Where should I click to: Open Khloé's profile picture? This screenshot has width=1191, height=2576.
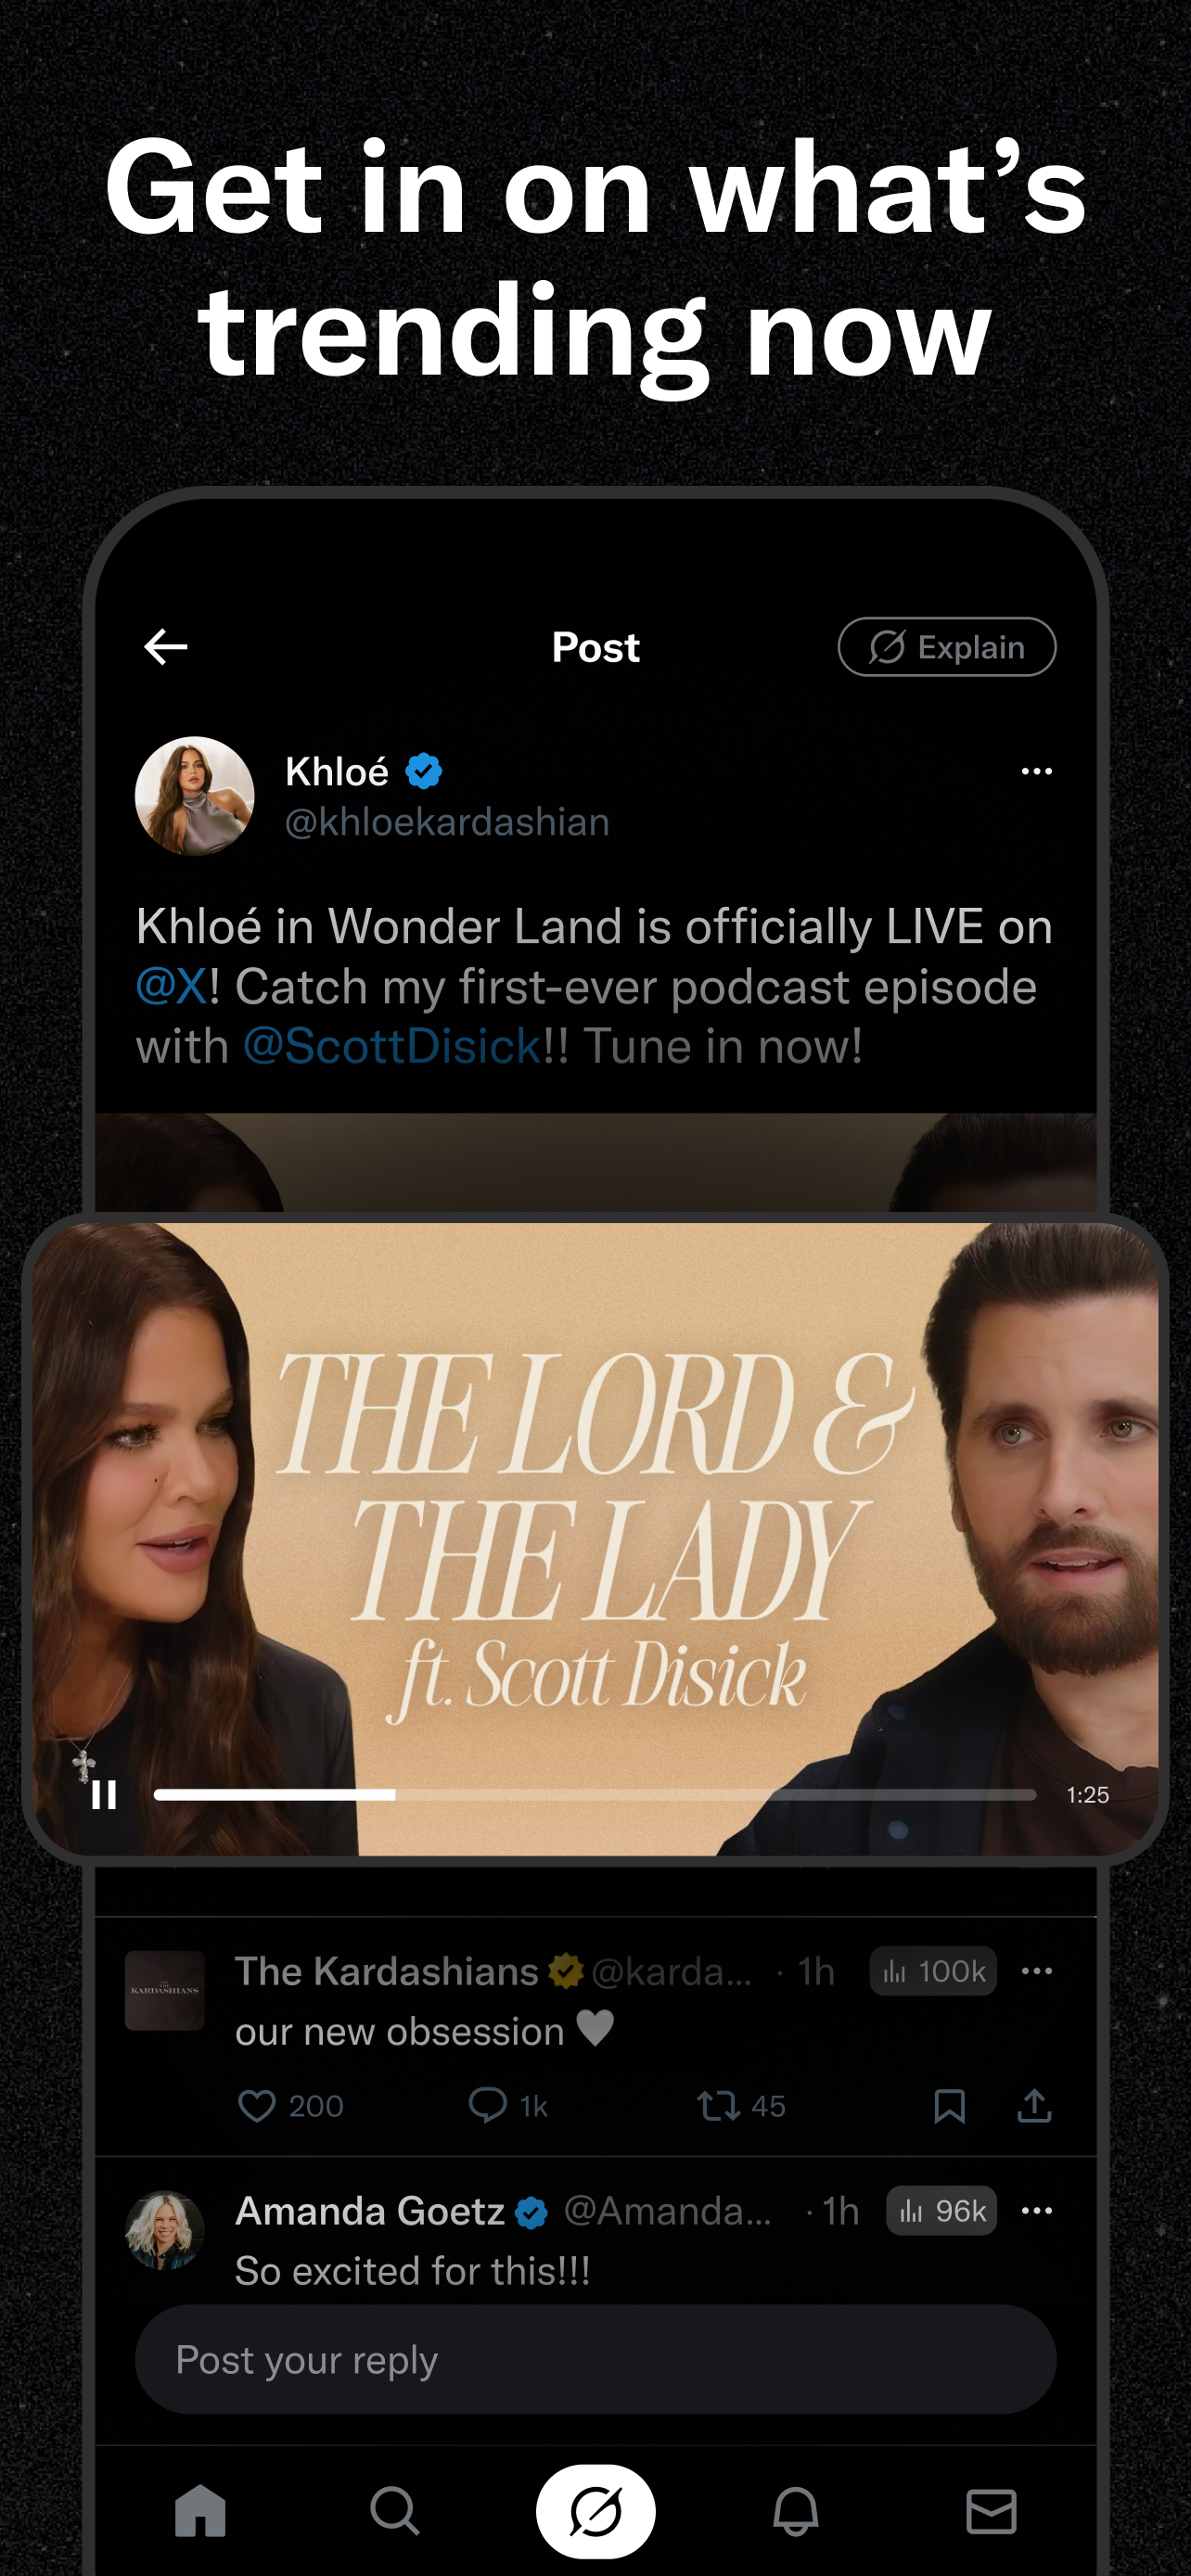[x=195, y=796]
